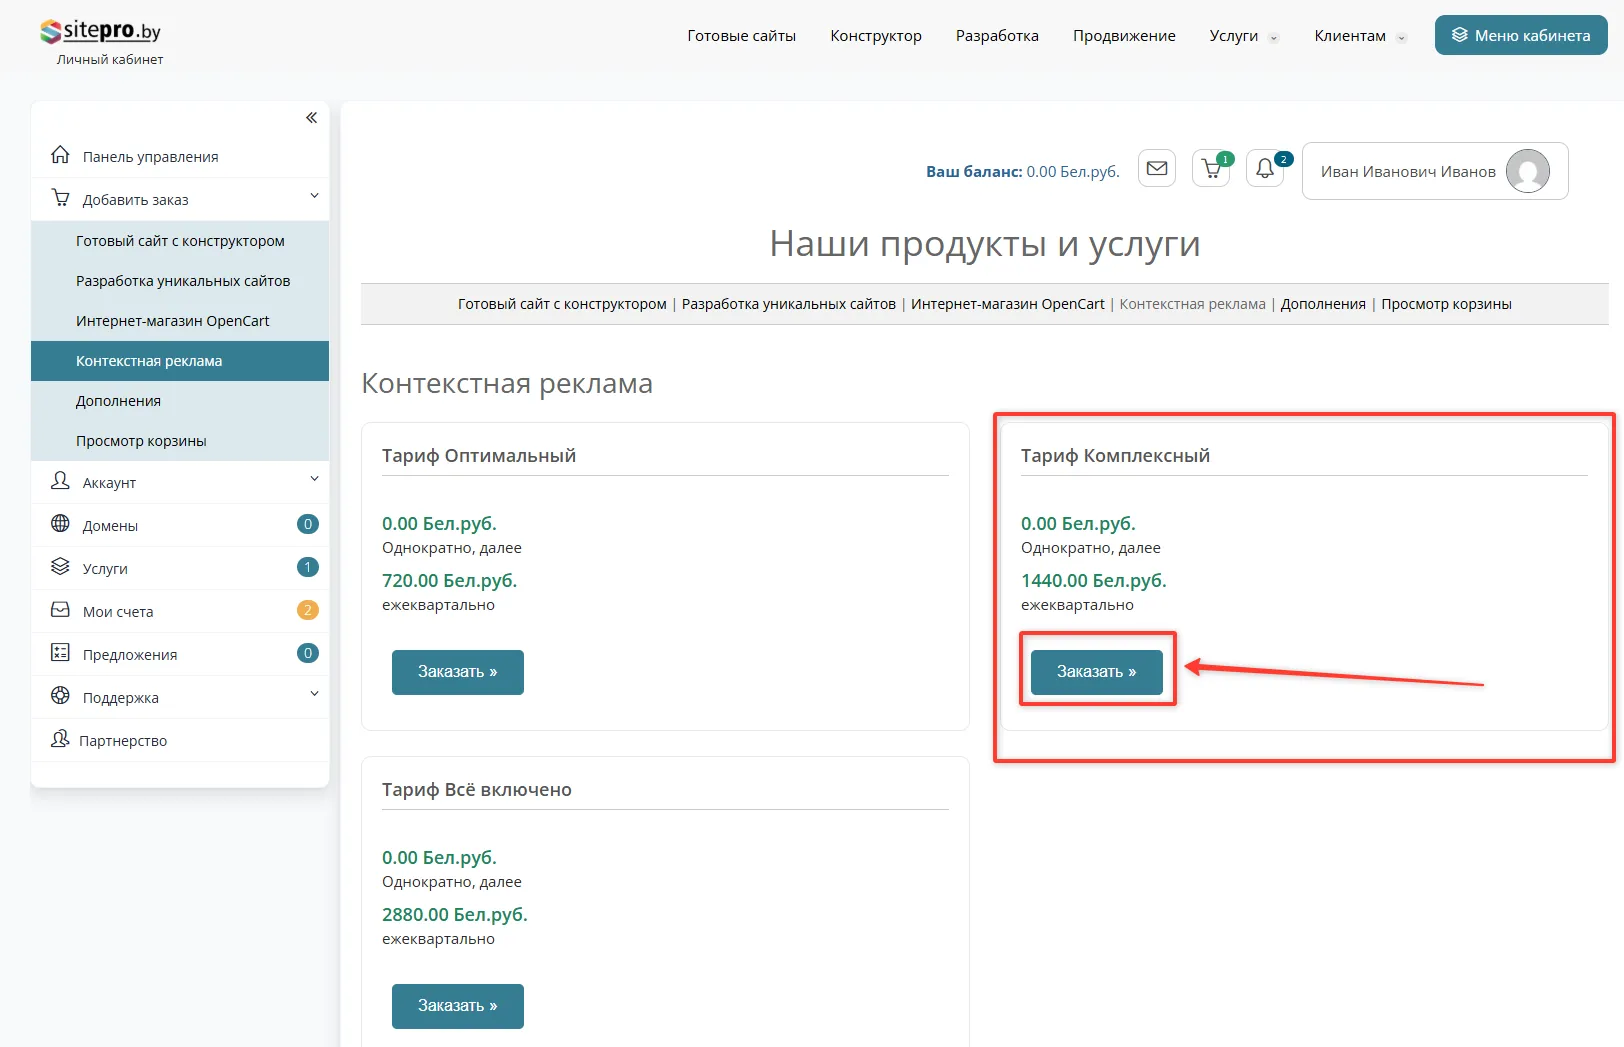Open the notifications bell icon

(x=1265, y=169)
